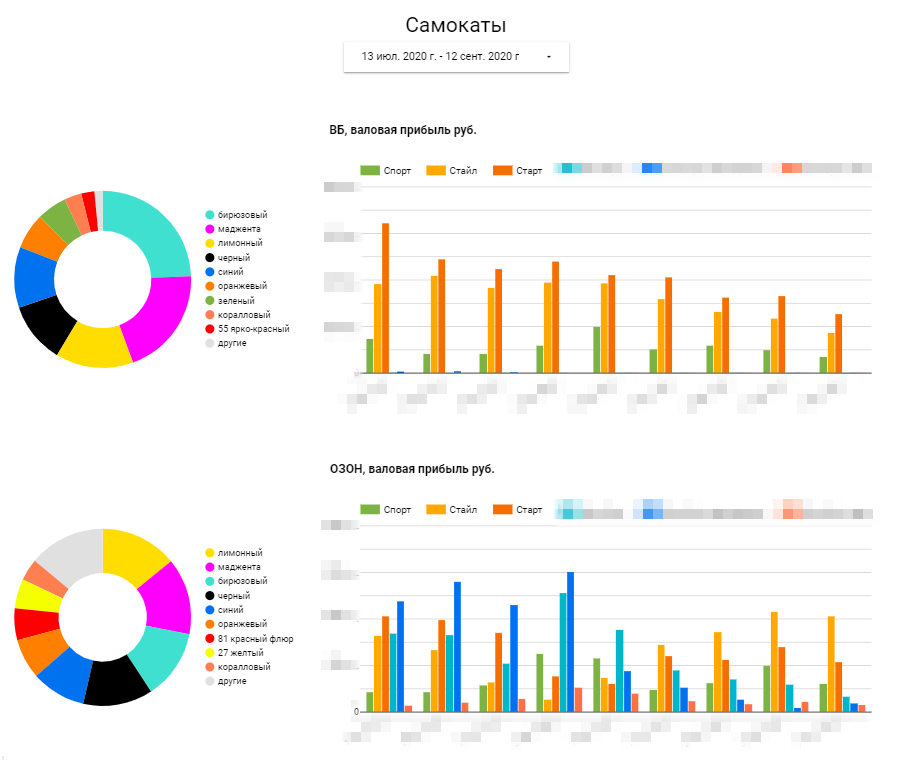Image resolution: width=906 pixels, height=773 pixels.
Task: Click the ОЗОН, валовая прибыль руб. chart title
Action: click(x=412, y=469)
